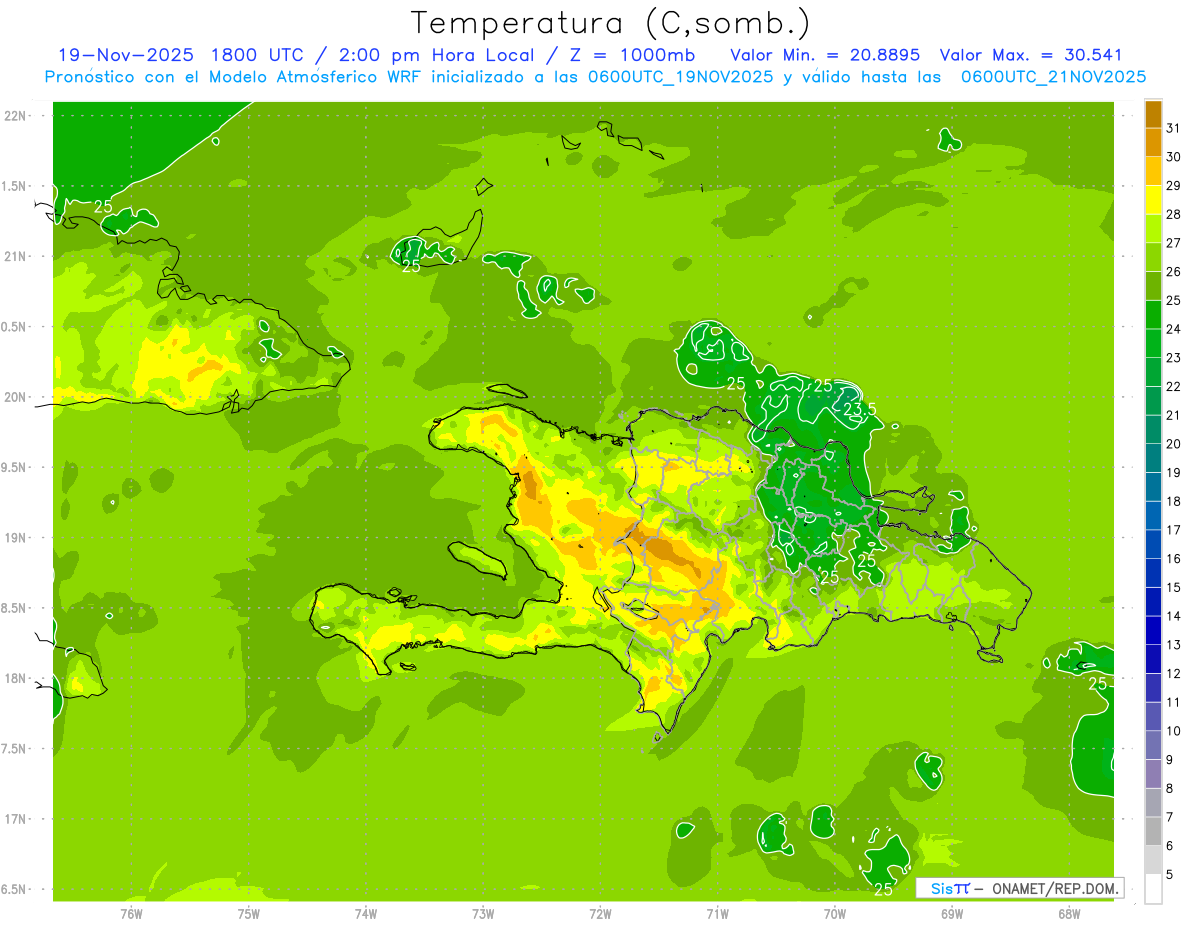Select the "0600UTC_21NOV2025" valid-until time
Image resolution: width=1200 pixels, height=927 pixels.
click(1054, 77)
